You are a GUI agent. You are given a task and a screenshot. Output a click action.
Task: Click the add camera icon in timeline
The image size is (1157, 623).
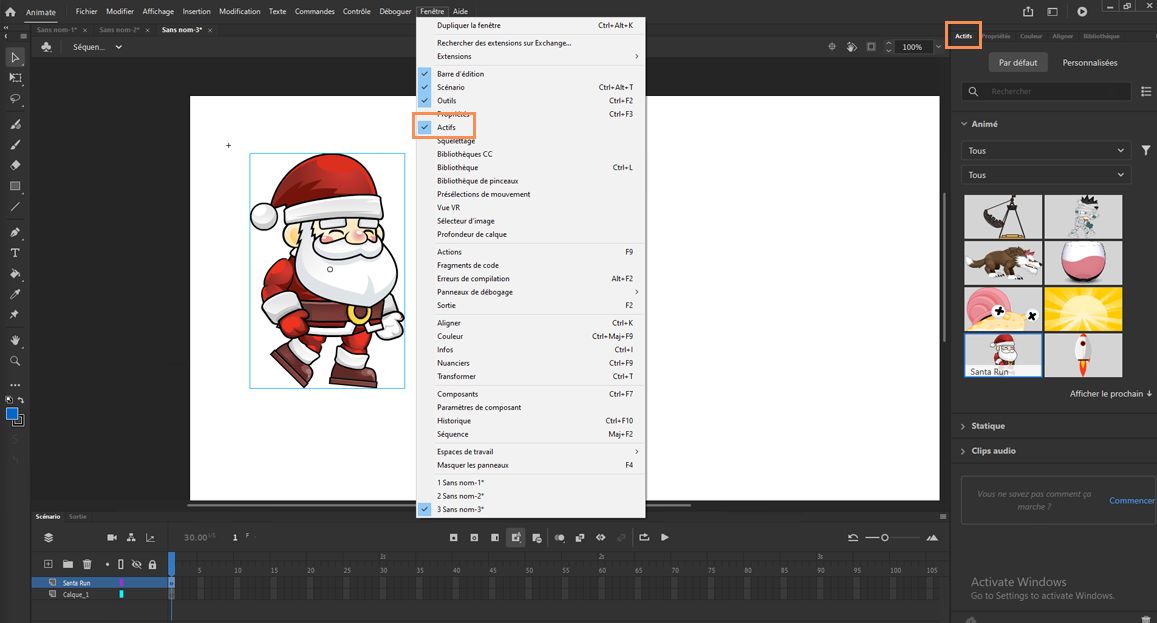pyautogui.click(x=111, y=537)
